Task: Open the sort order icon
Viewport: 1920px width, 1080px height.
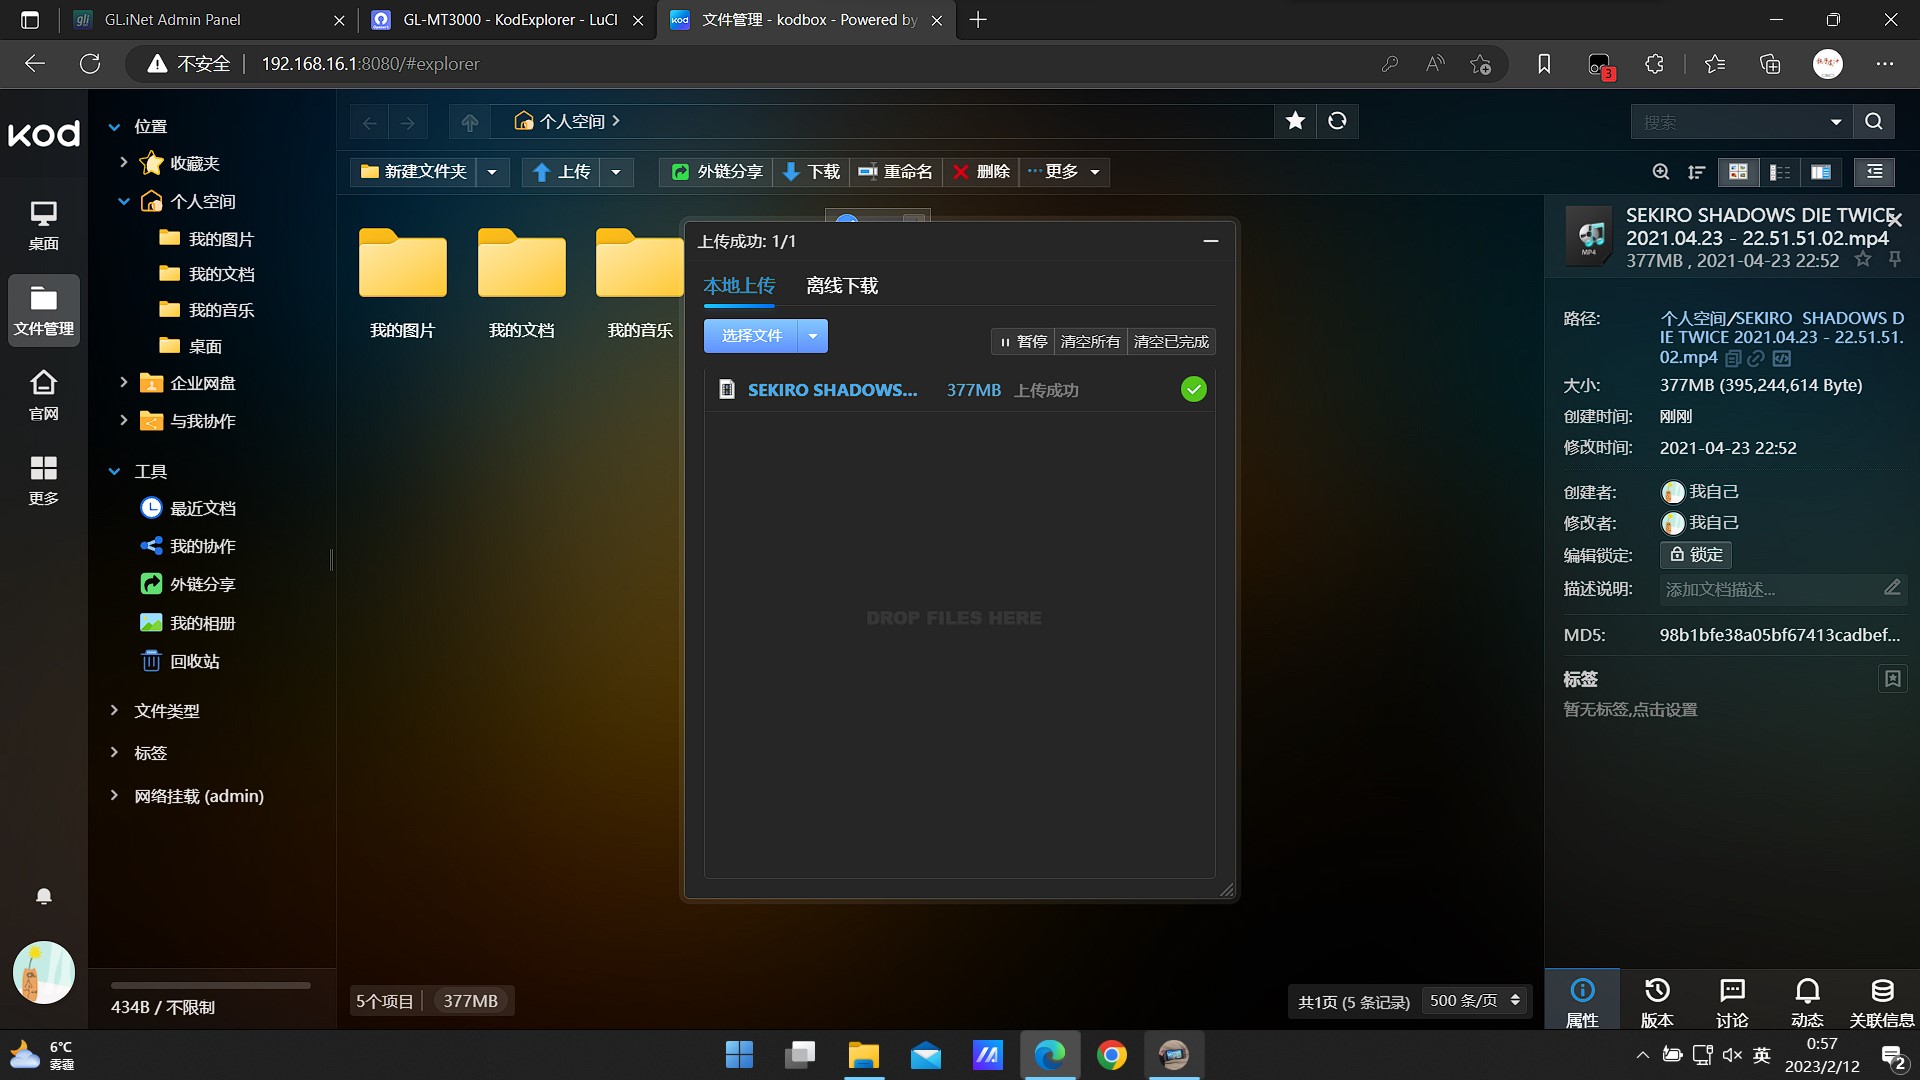Action: [1697, 172]
